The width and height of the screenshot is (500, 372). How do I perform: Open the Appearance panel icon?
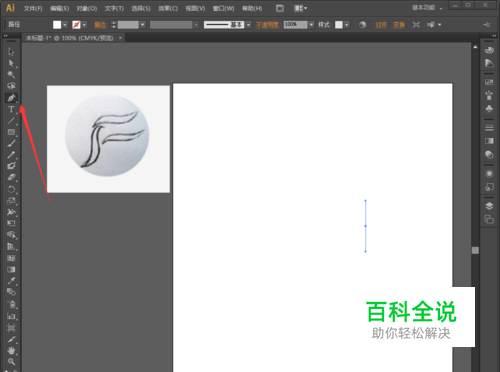coord(489,174)
